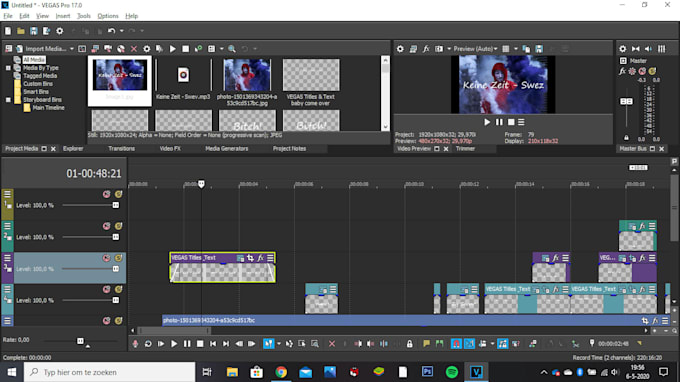Toggle Master Bus mute icon
680x382 pixels.
coord(642,71)
